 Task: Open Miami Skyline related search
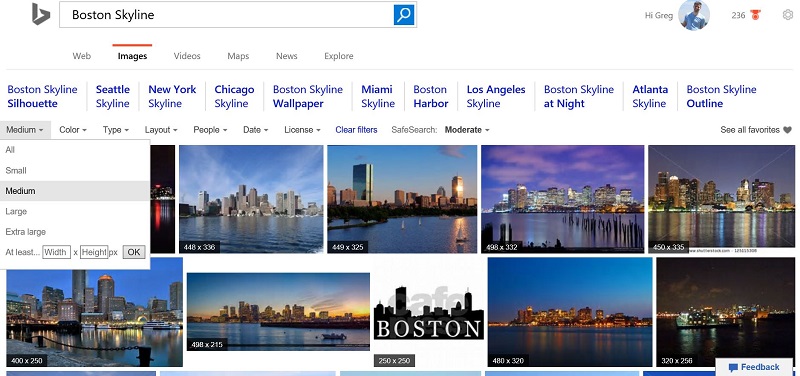[x=378, y=96]
